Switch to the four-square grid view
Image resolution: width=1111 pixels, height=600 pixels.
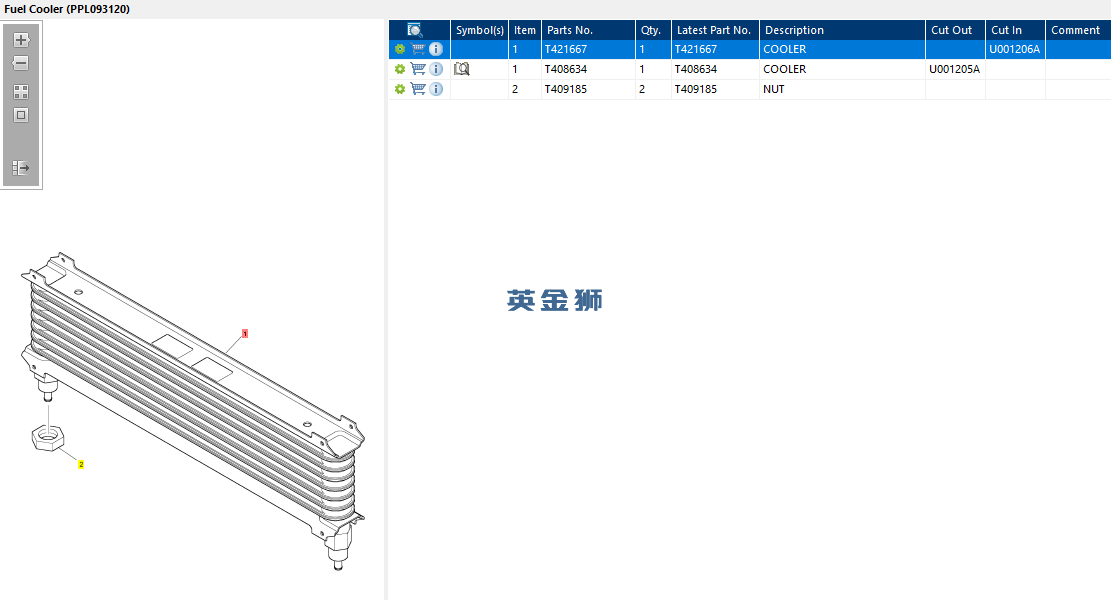tap(21, 92)
